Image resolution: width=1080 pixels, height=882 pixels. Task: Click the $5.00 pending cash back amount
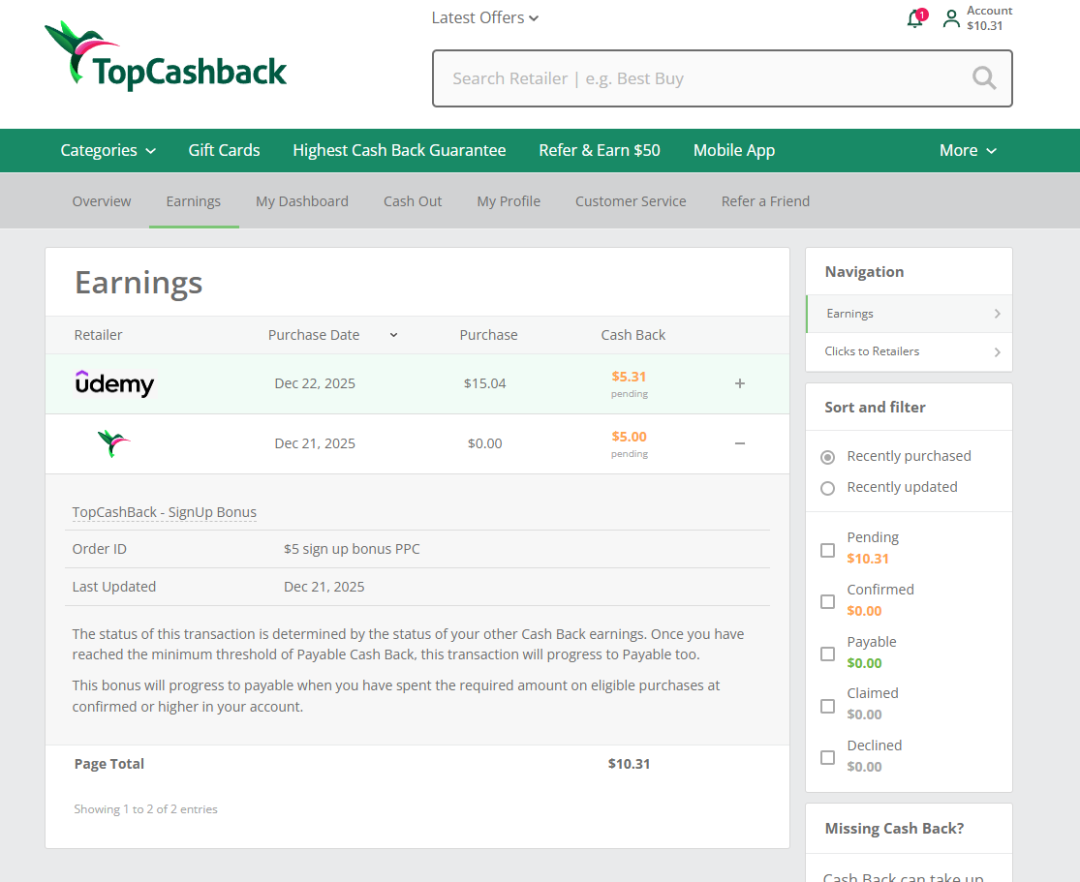point(629,437)
